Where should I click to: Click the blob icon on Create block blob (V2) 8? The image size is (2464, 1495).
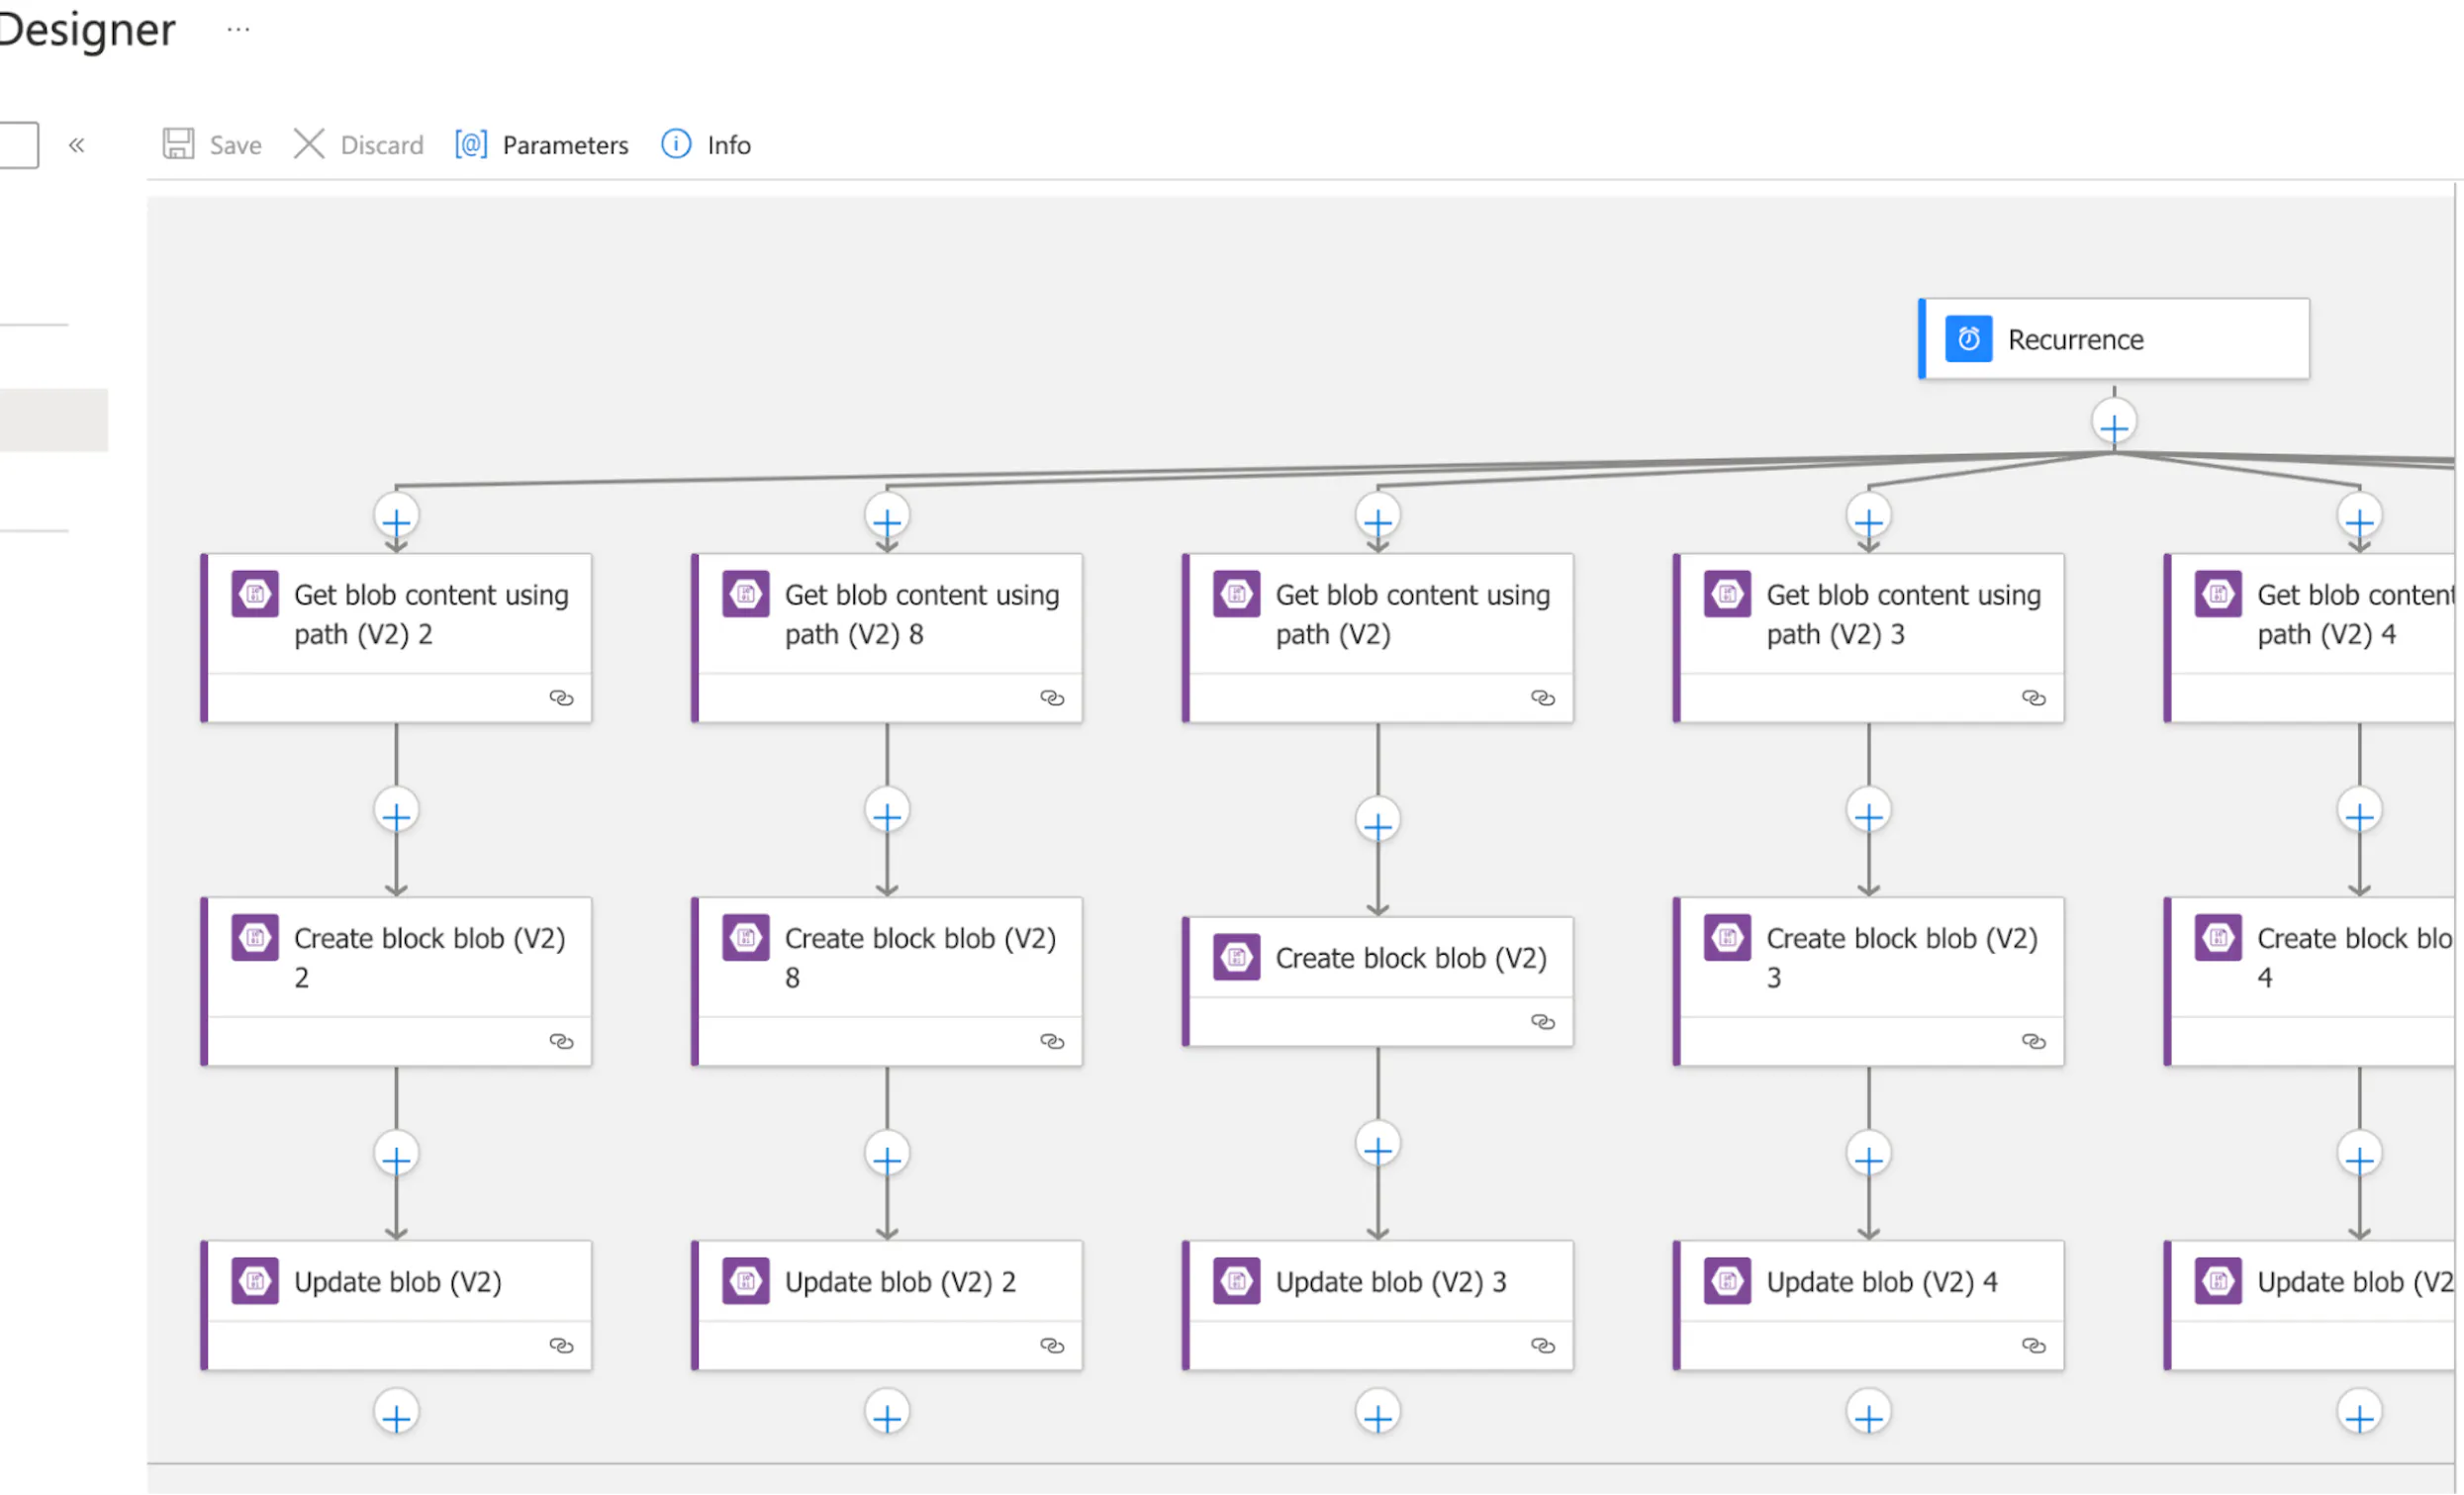pos(745,937)
